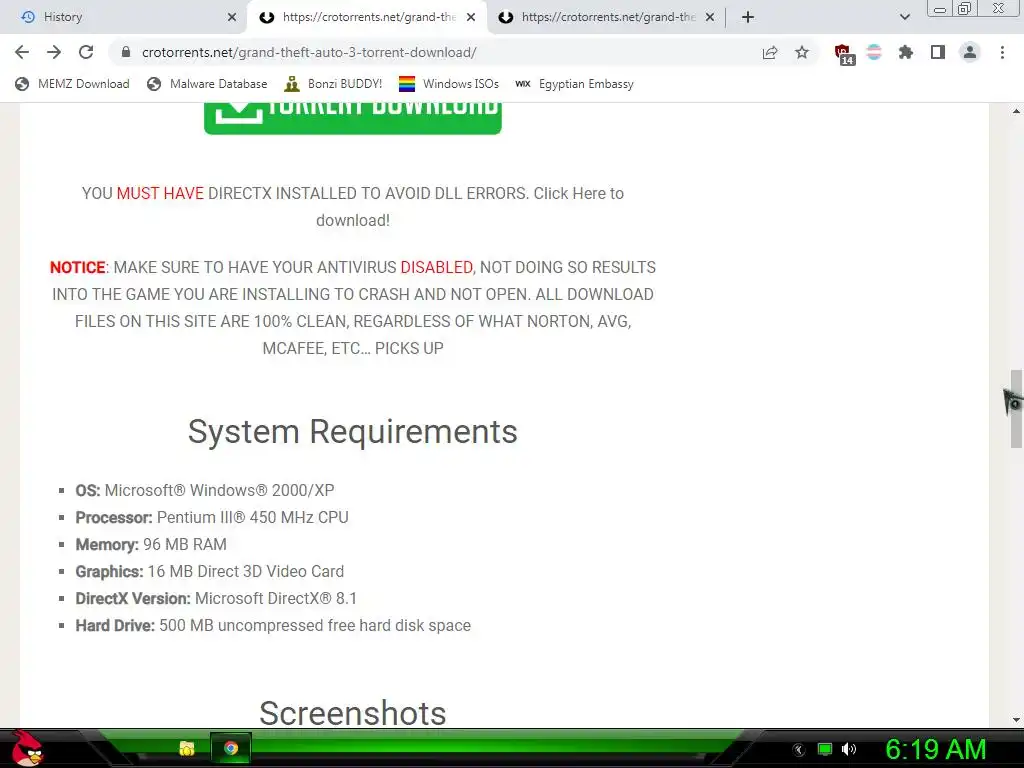Open Windows ISOs bookmark

coord(449,84)
